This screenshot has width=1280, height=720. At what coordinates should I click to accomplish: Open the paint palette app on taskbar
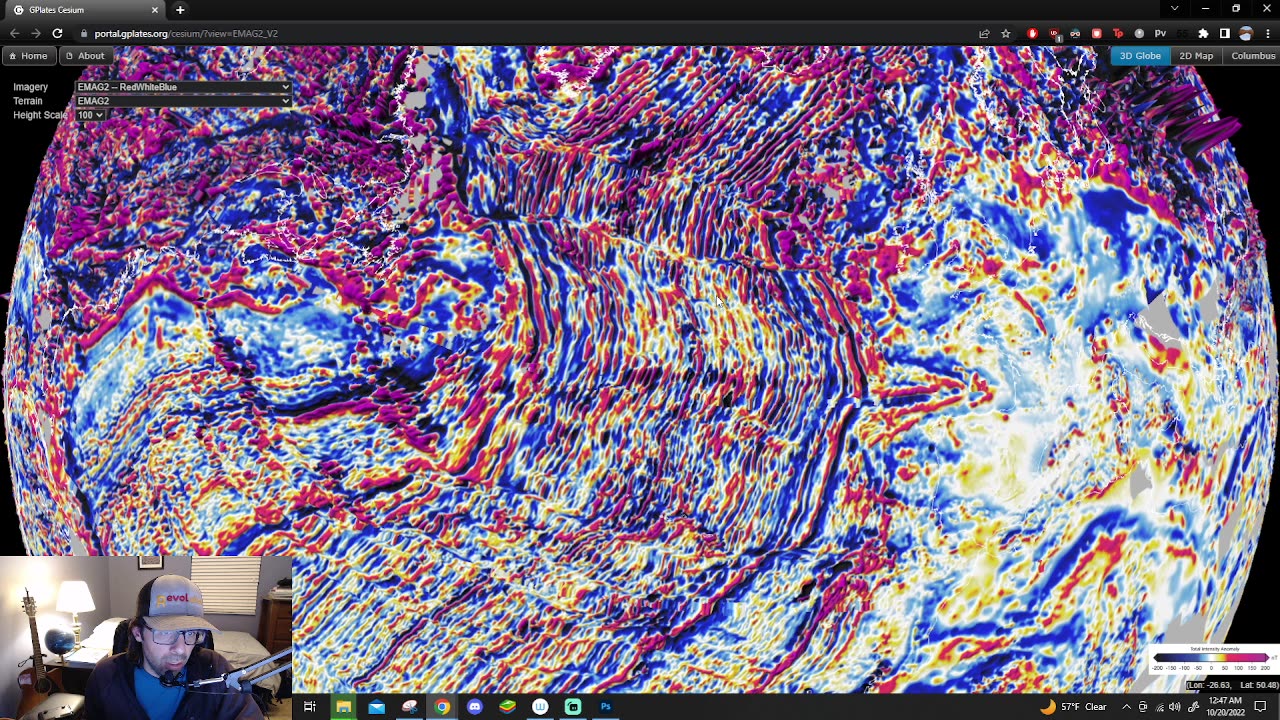point(409,707)
